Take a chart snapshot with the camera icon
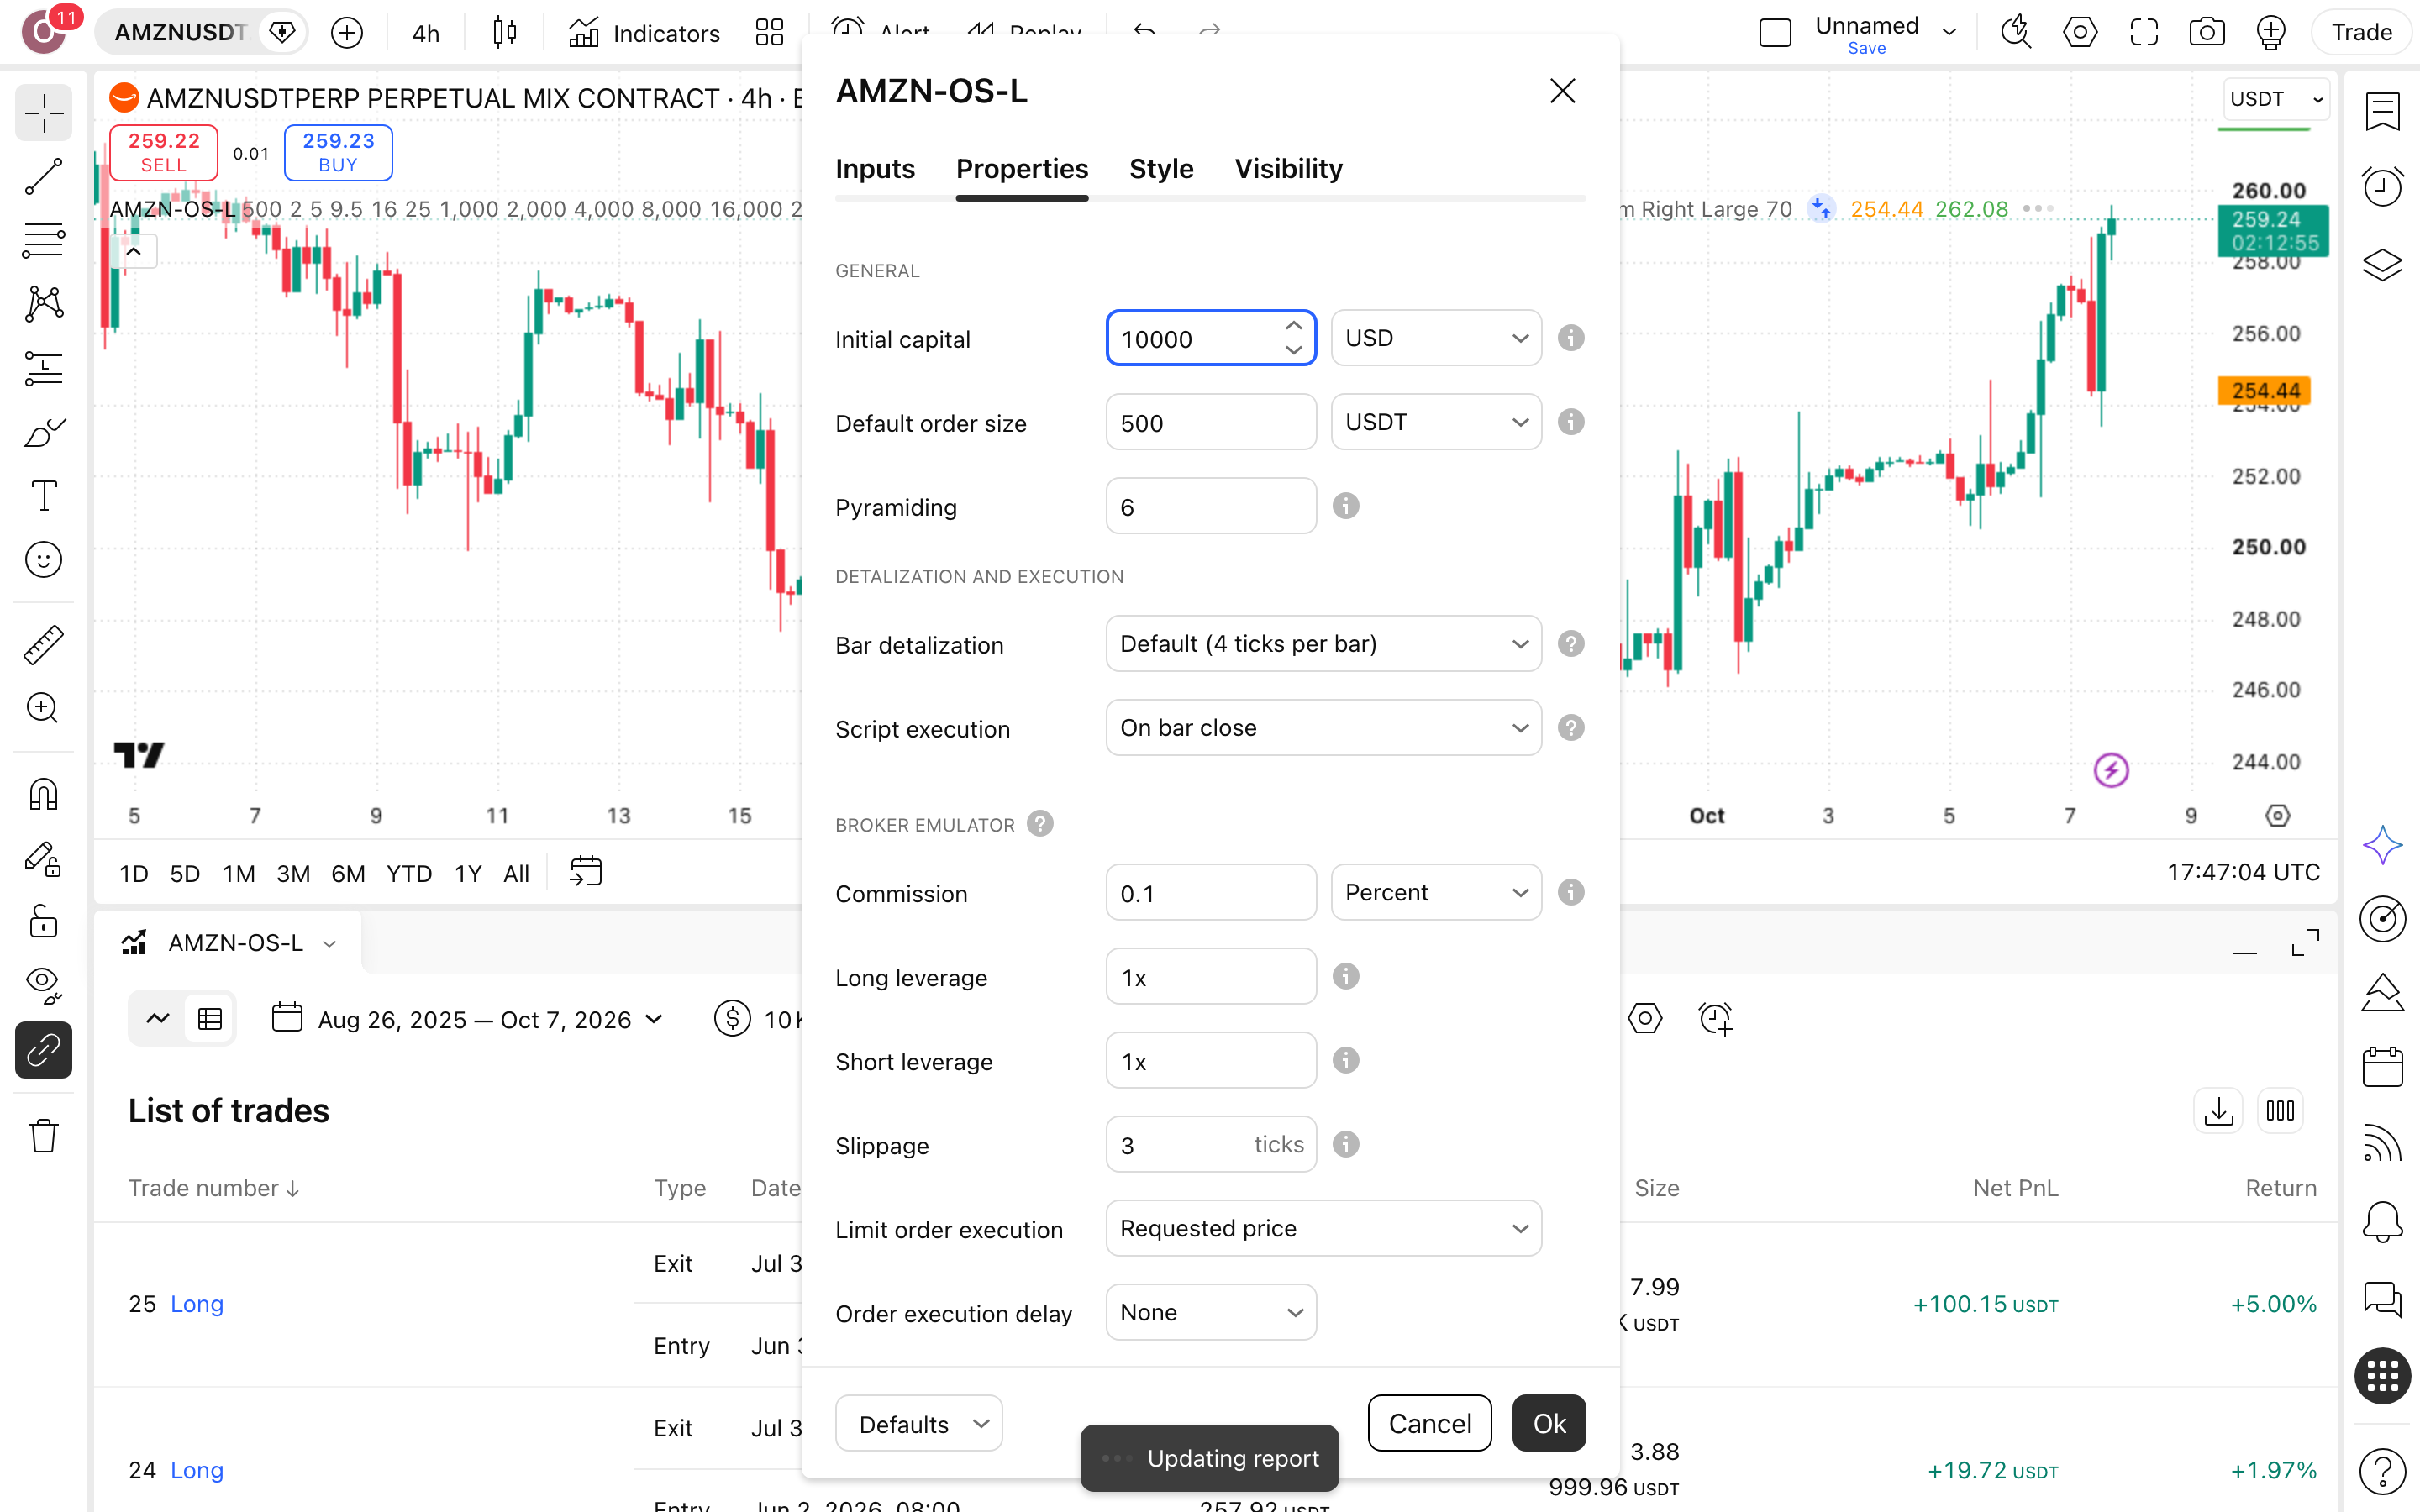 point(2207,32)
